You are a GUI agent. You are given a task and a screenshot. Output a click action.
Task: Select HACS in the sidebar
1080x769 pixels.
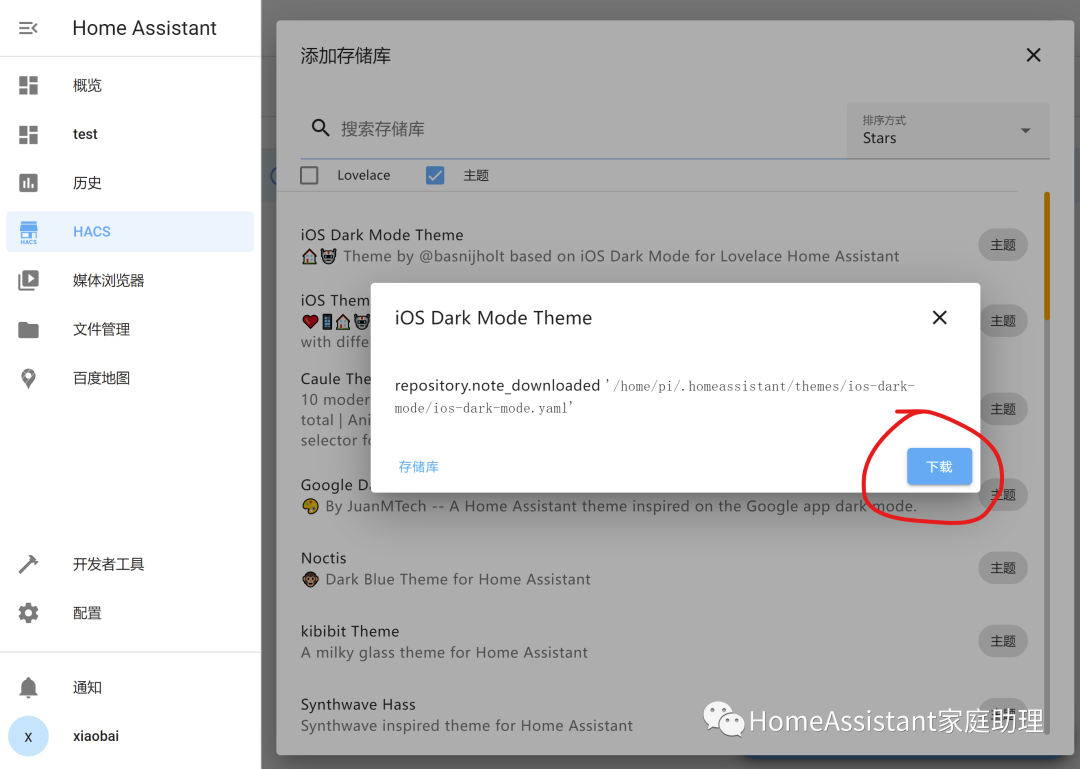point(129,232)
